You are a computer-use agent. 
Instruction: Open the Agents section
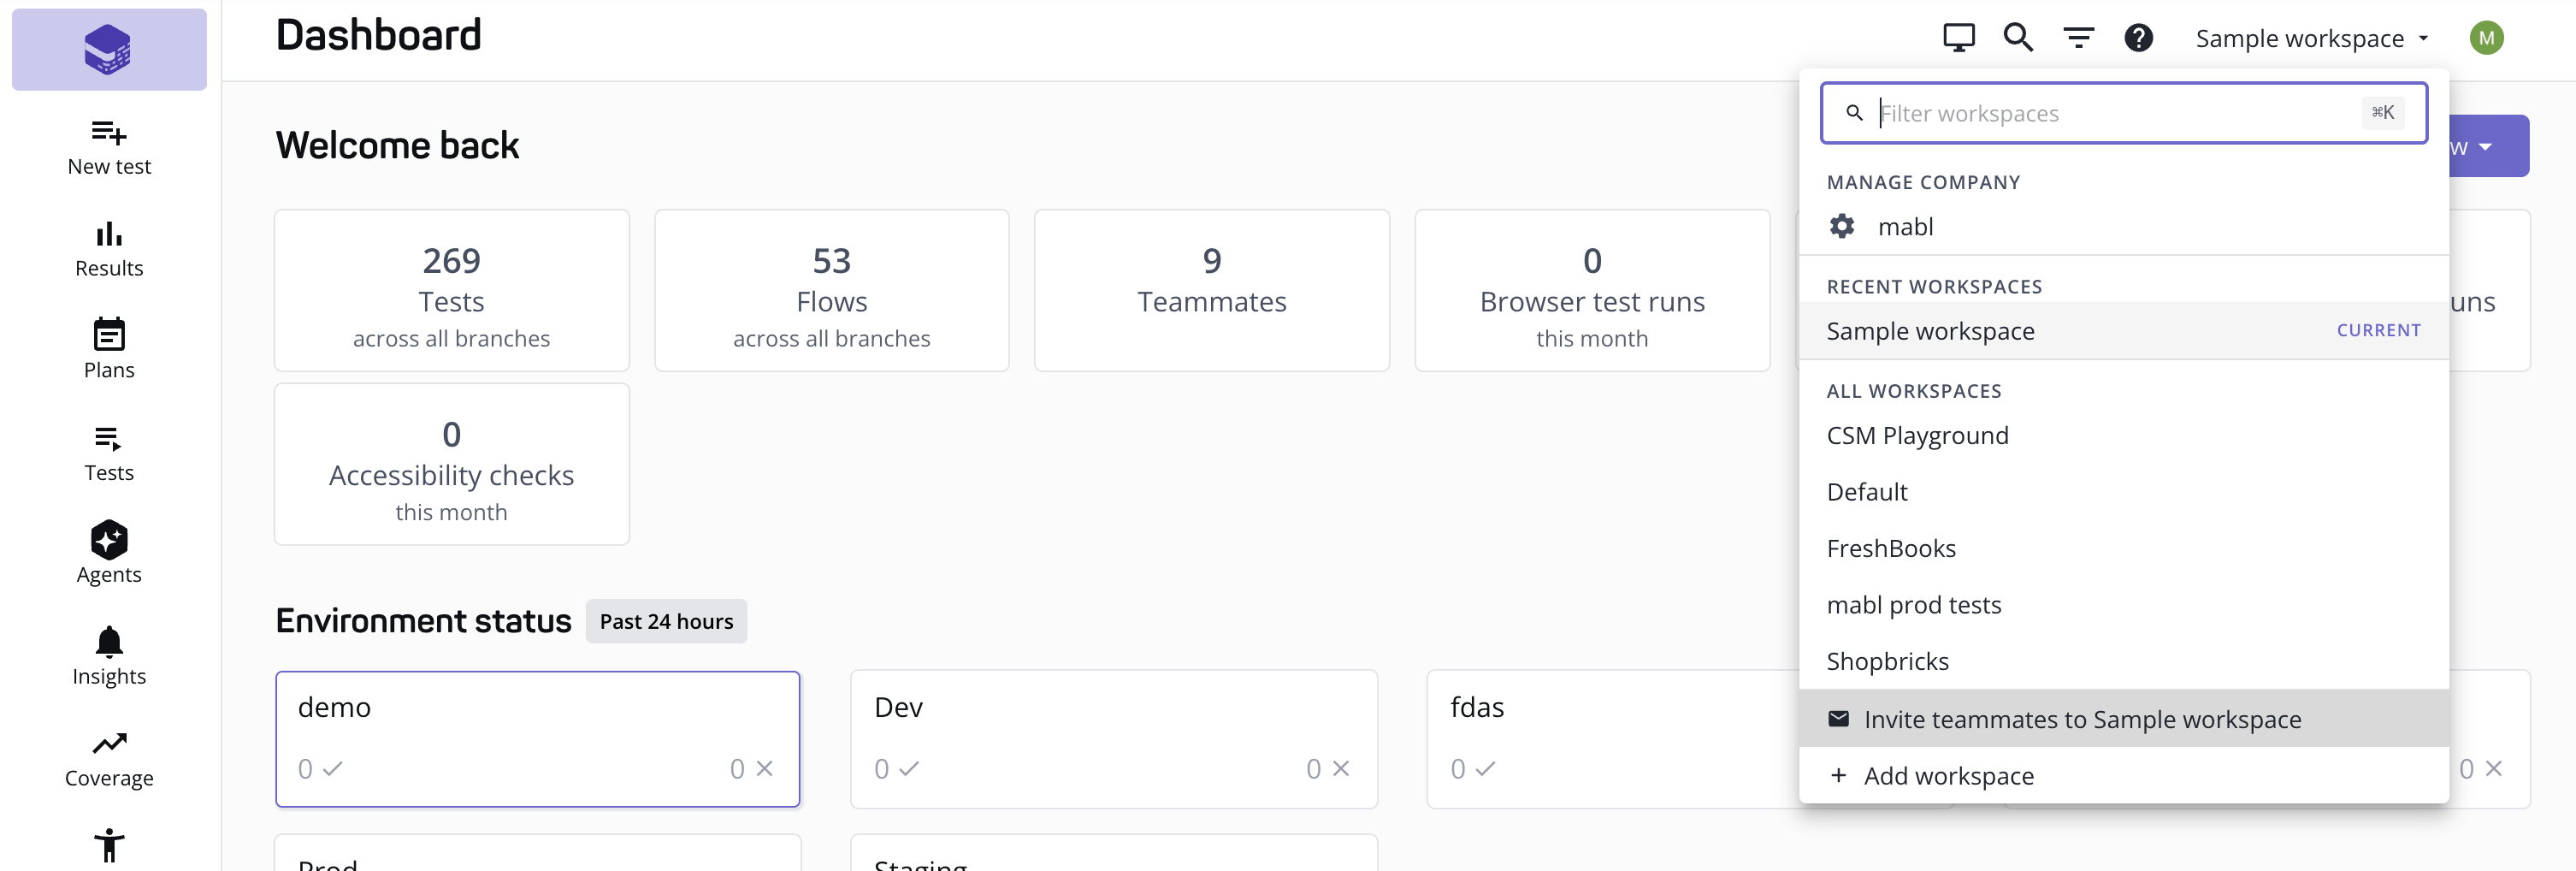109,553
